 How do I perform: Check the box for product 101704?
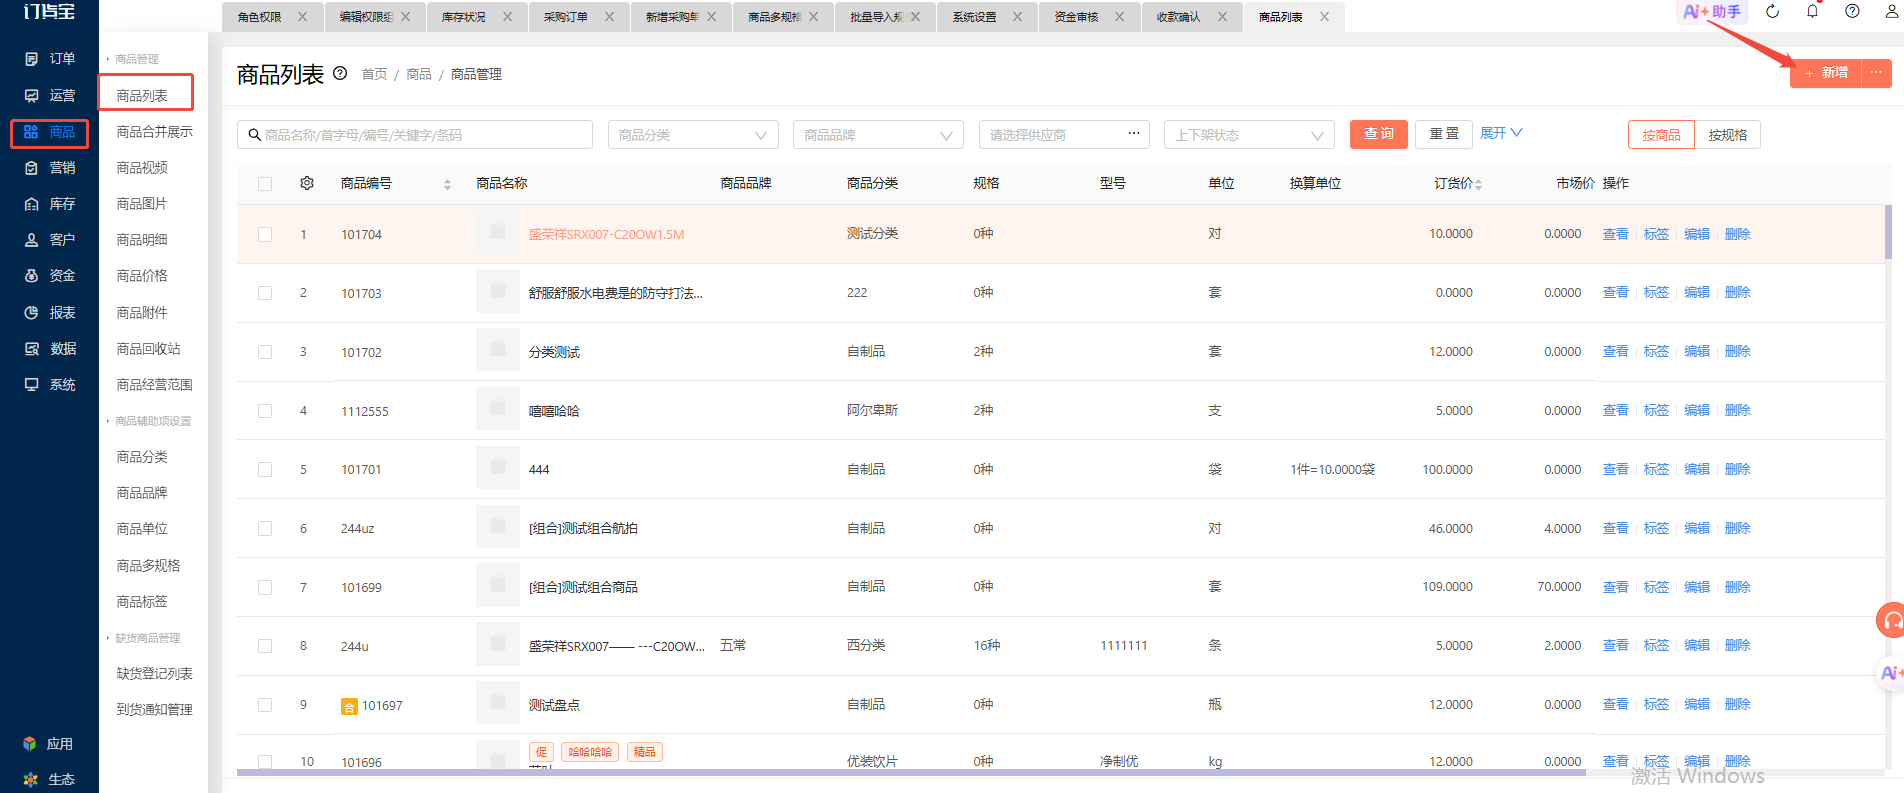pyautogui.click(x=265, y=234)
